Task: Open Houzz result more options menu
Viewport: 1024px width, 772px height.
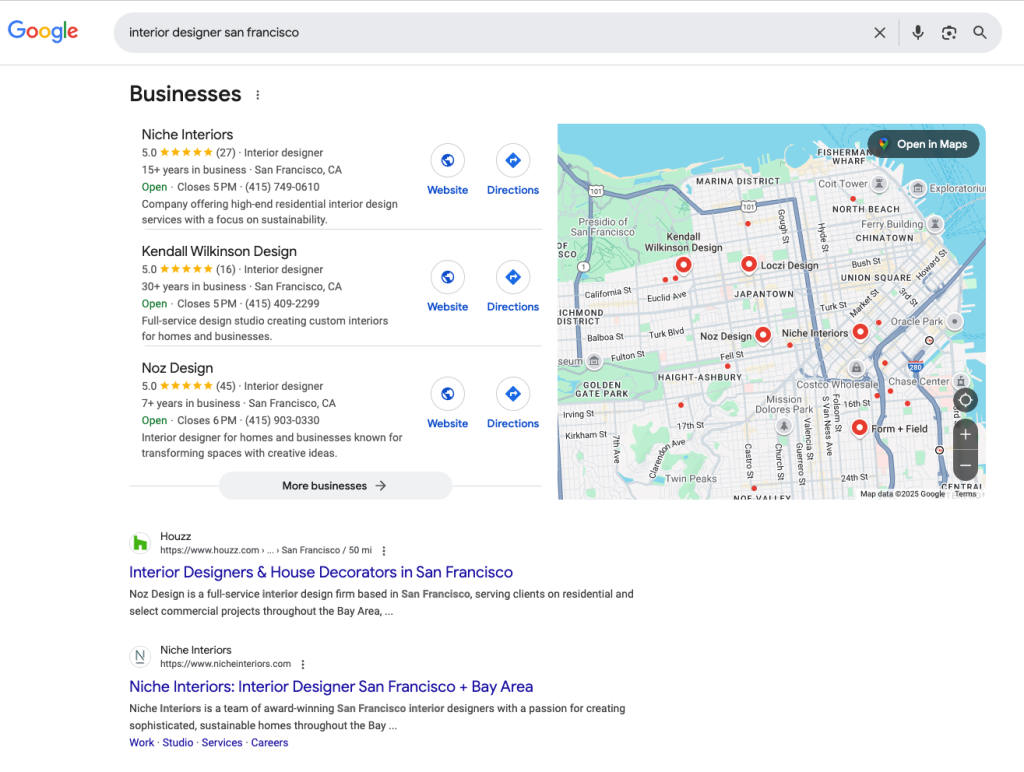Action: pyautogui.click(x=384, y=551)
